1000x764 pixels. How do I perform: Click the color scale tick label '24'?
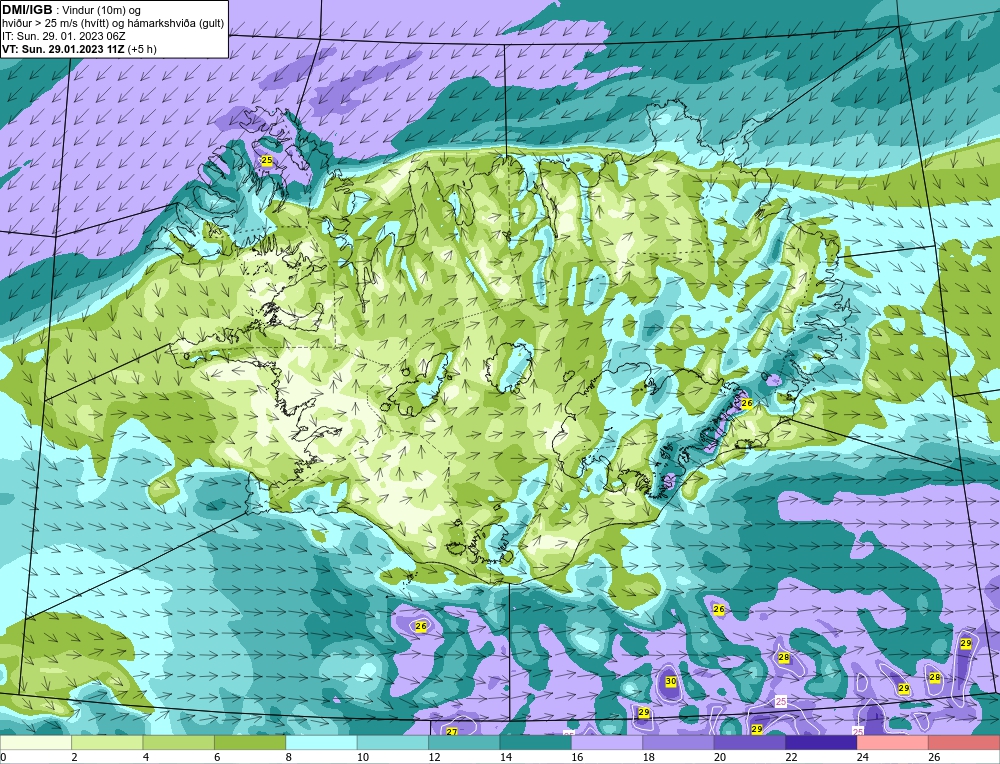click(863, 757)
